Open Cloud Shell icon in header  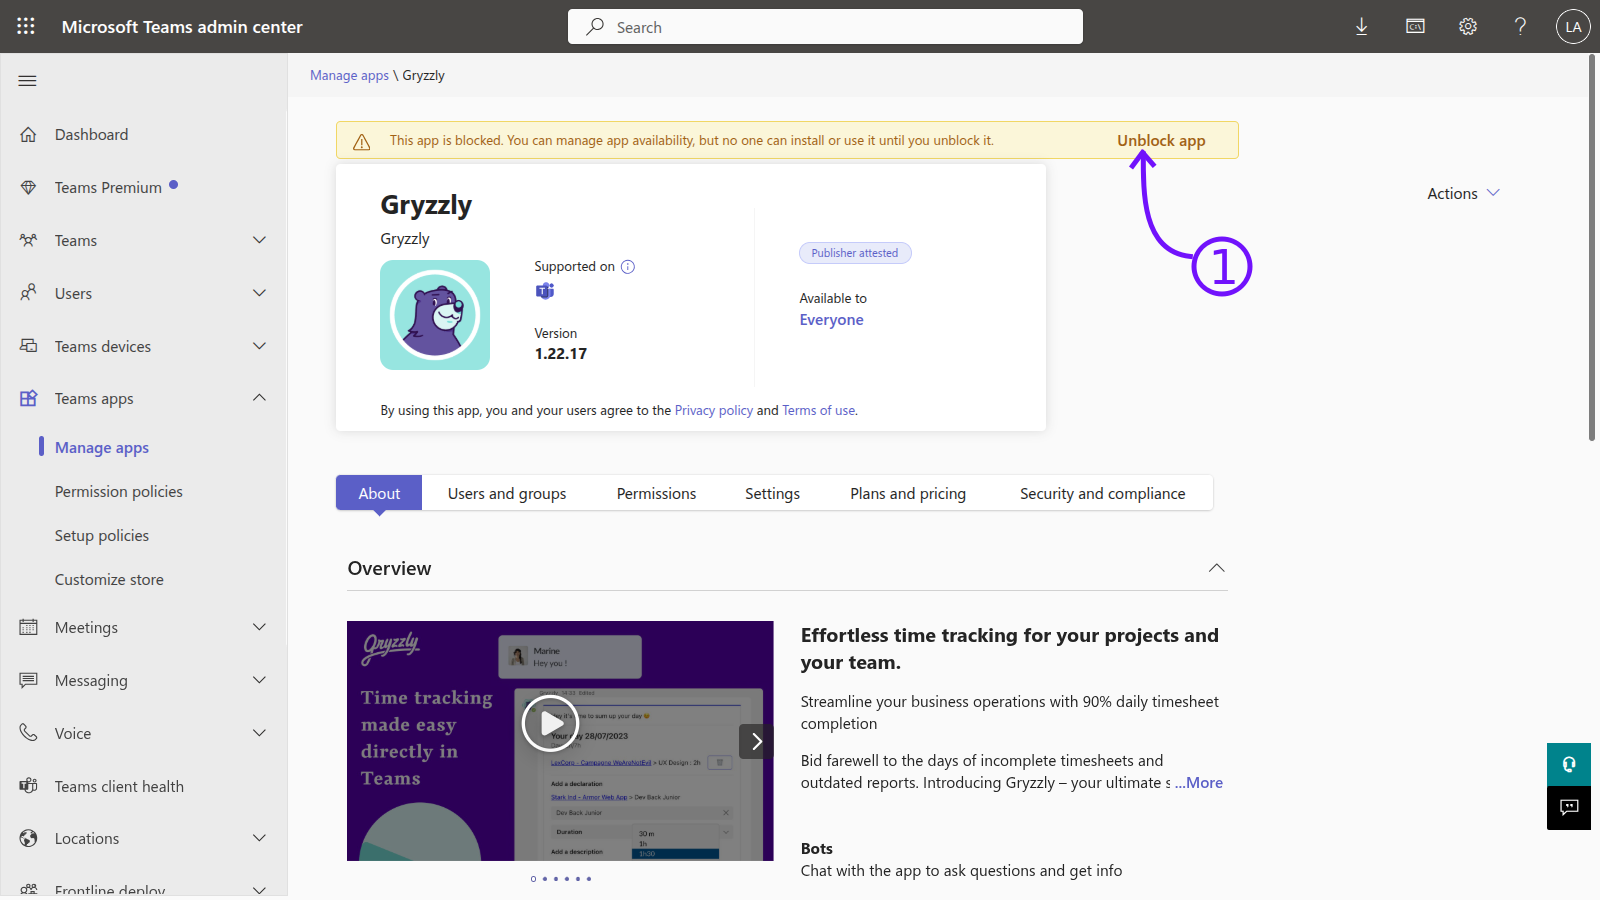[x=1415, y=27]
